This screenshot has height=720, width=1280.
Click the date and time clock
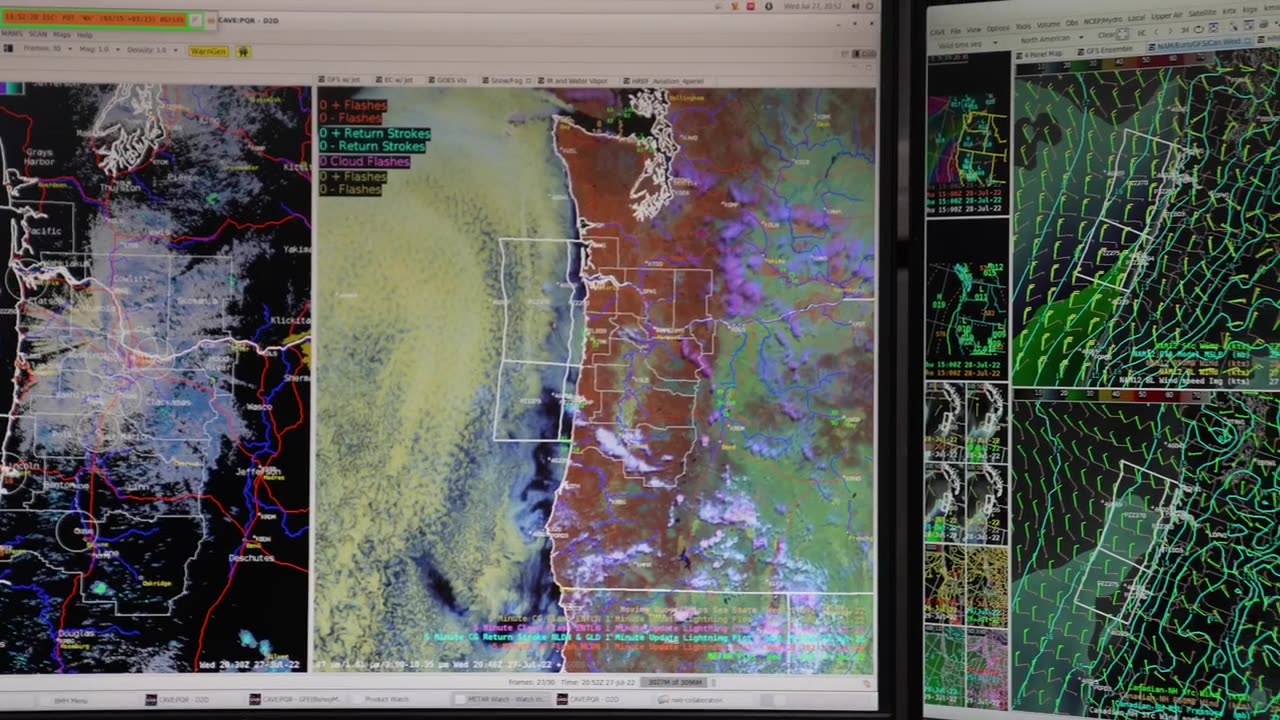(812, 6)
